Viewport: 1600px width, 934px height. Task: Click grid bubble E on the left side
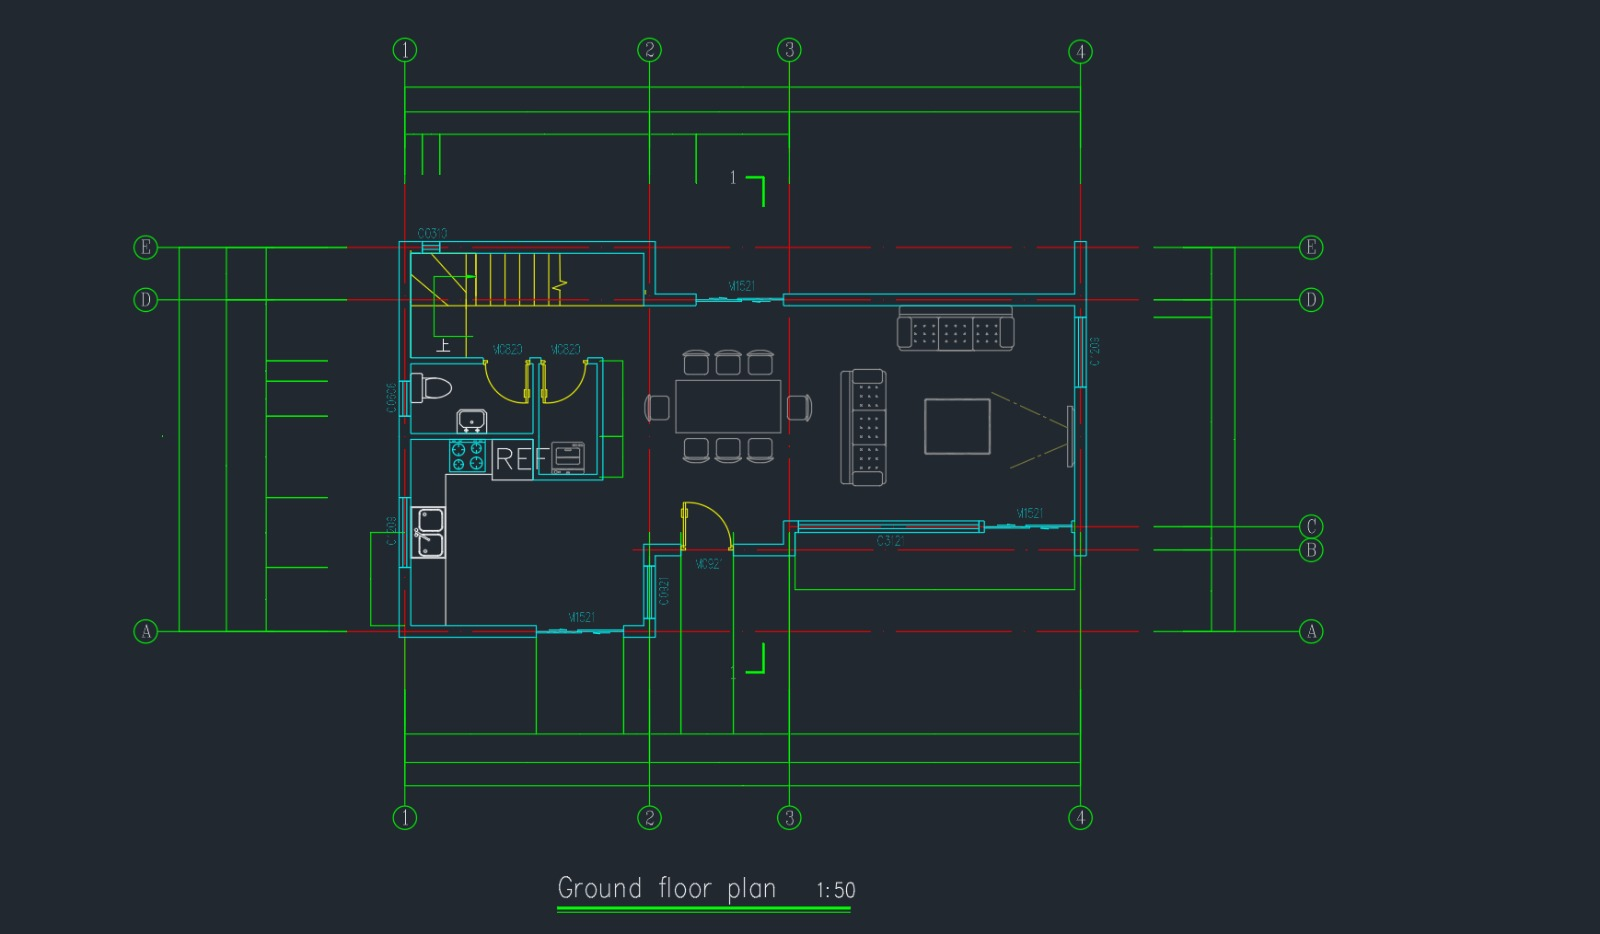point(146,247)
